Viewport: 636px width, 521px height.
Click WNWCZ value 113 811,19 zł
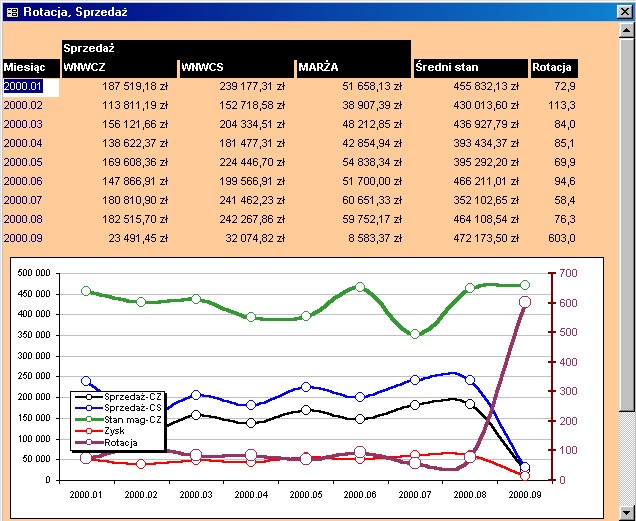tap(135, 105)
